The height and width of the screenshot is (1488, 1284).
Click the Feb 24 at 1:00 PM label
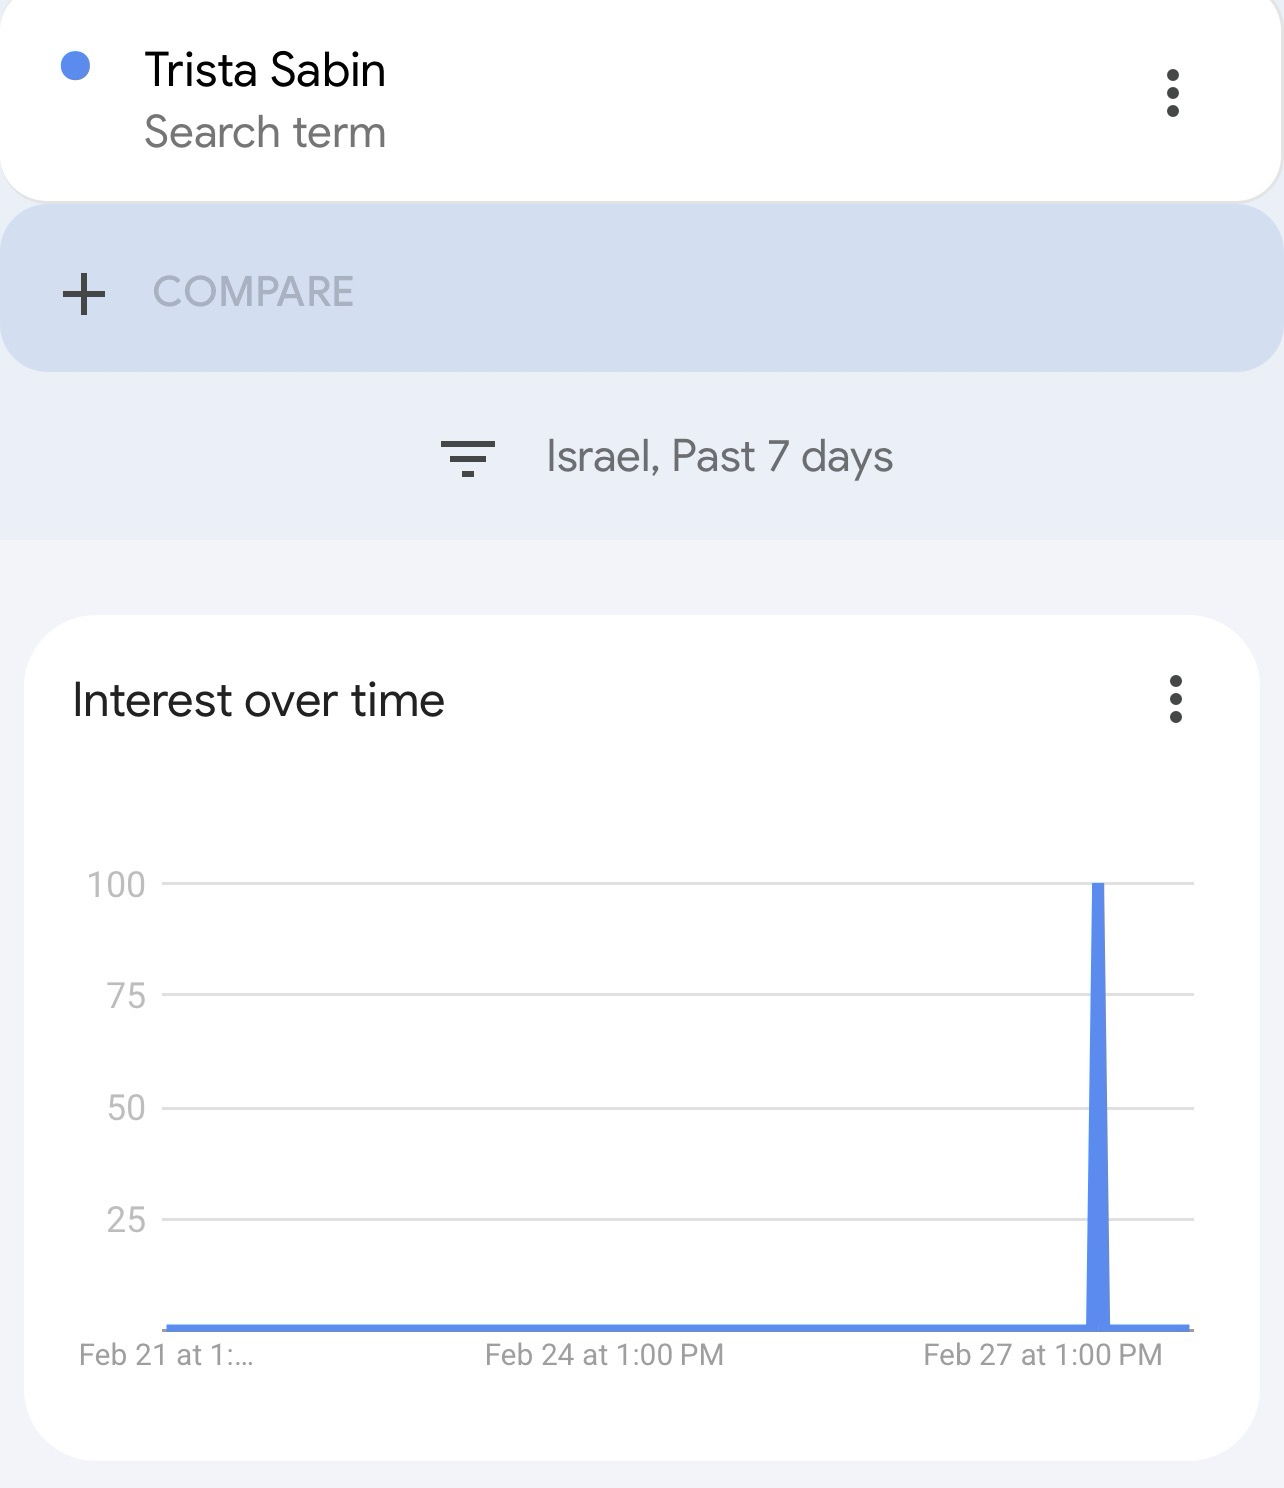click(x=604, y=1355)
